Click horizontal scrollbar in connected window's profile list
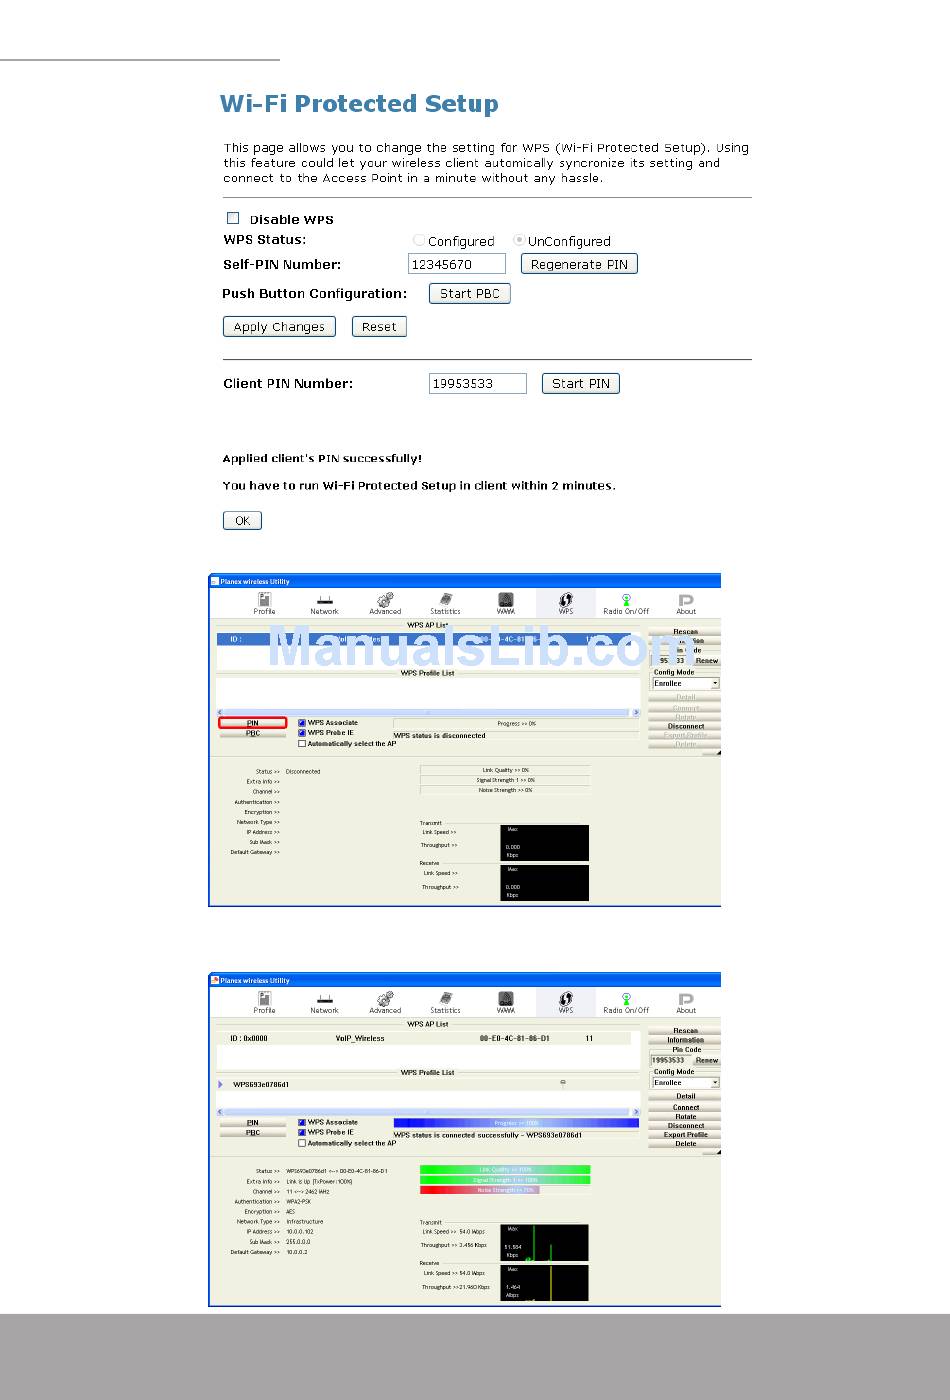The width and height of the screenshot is (950, 1400). pos(428,1112)
